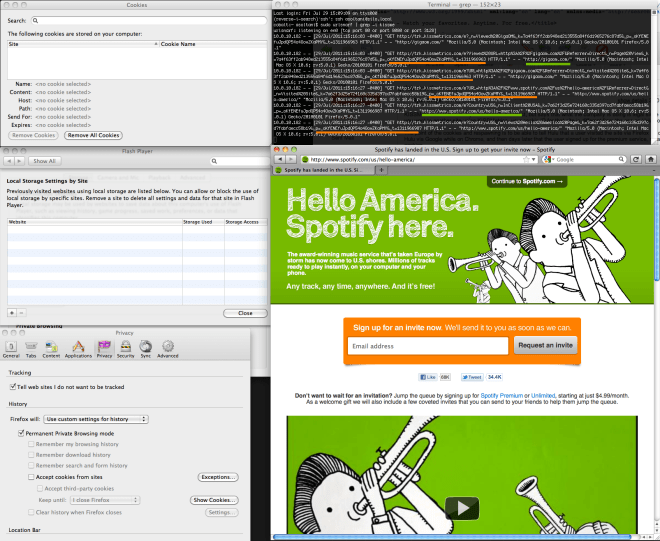Switch to the Security preferences pane
This screenshot has height=541, width=660.
tap(125, 347)
